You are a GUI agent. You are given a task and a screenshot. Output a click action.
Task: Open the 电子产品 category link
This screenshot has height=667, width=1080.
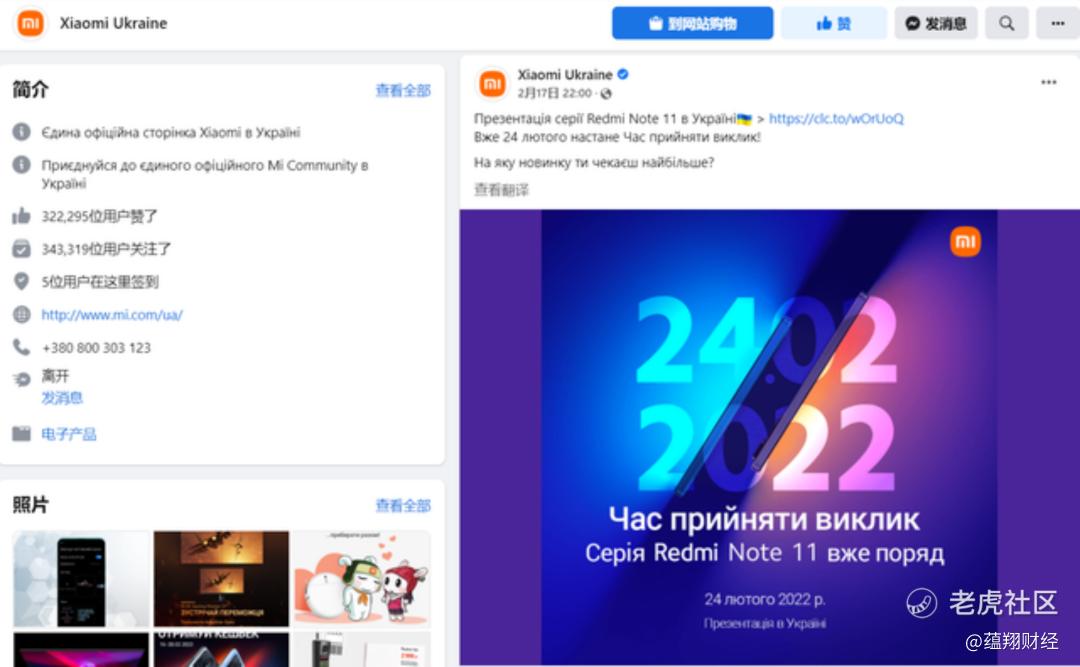(x=69, y=434)
